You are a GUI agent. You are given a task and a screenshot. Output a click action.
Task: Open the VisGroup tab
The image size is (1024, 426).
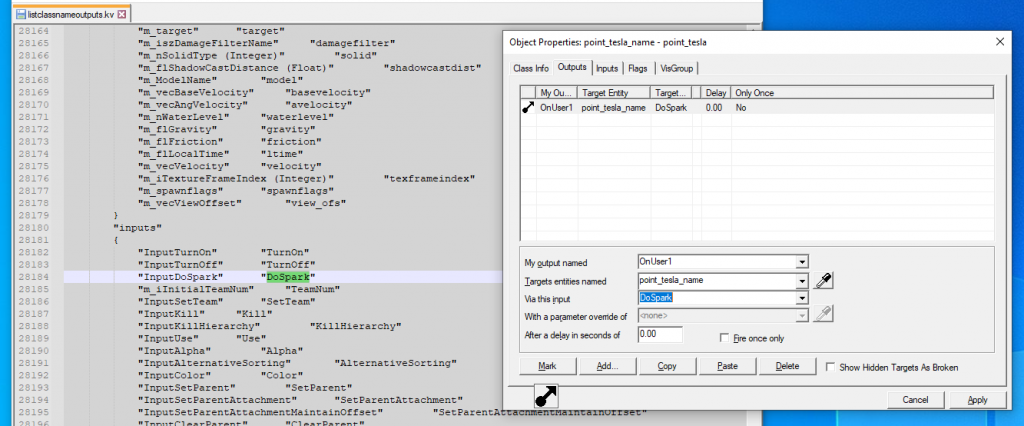[677, 68]
